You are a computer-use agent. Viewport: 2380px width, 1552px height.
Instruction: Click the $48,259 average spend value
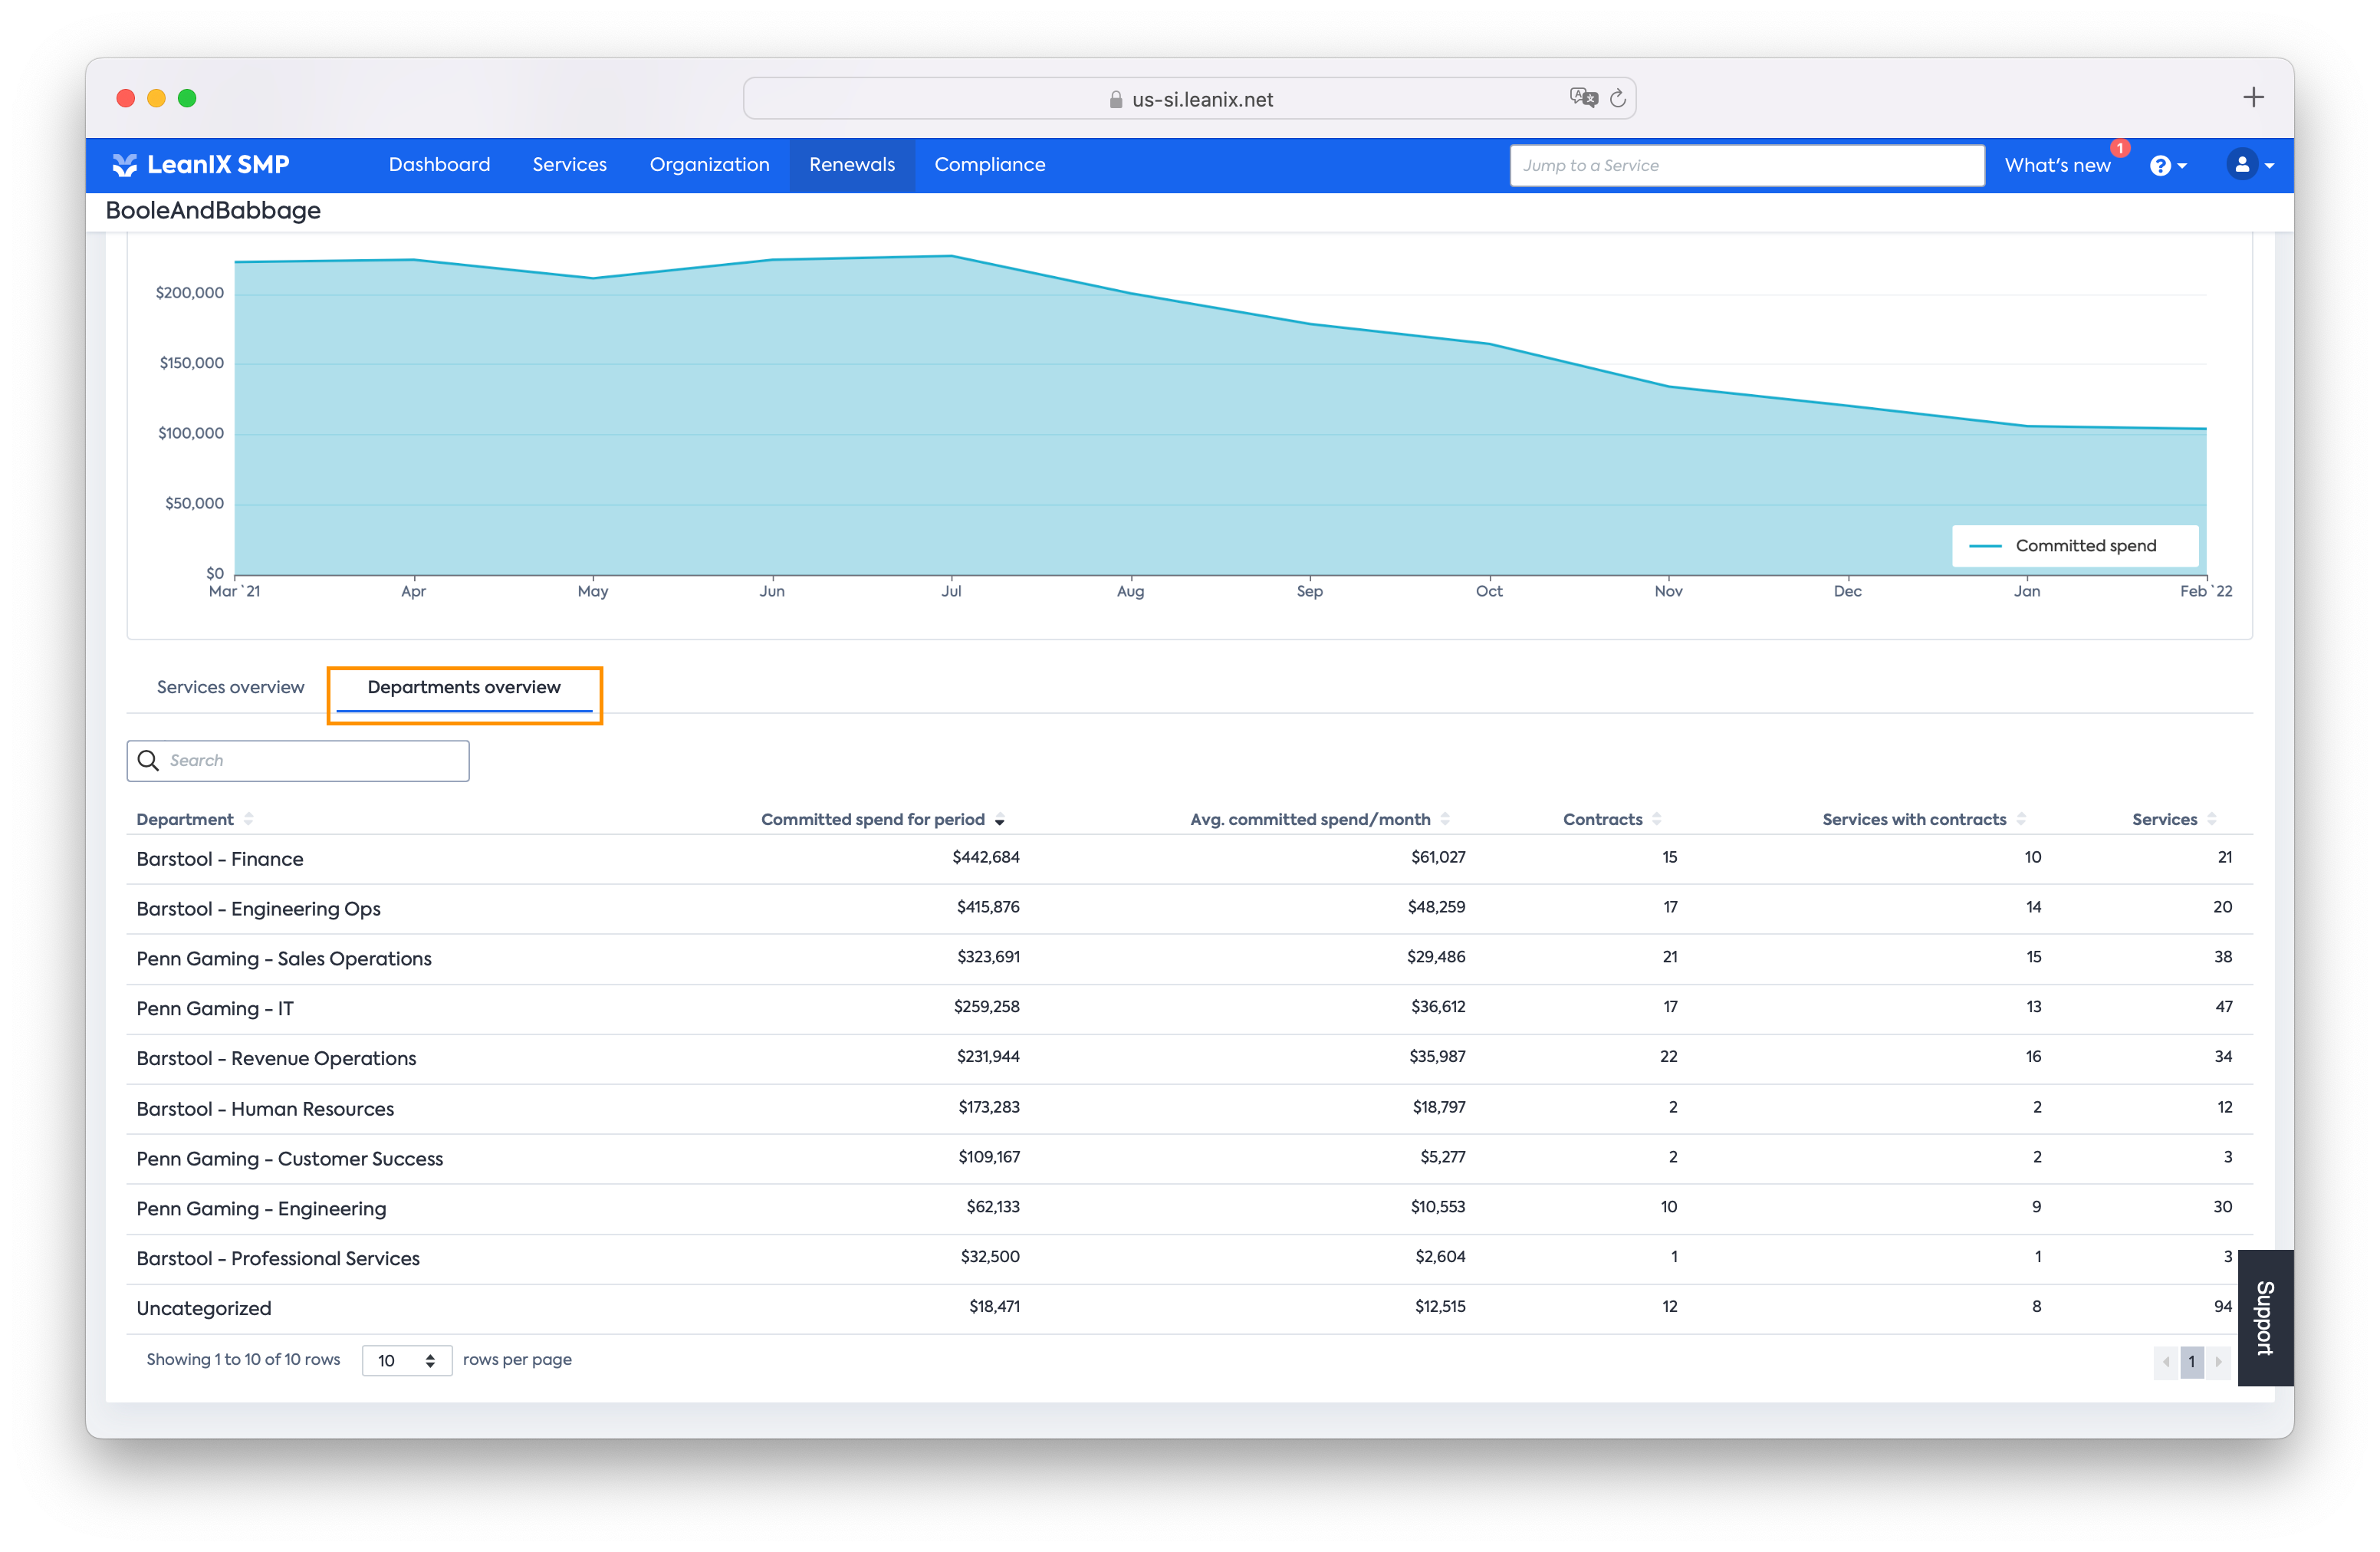click(1436, 907)
